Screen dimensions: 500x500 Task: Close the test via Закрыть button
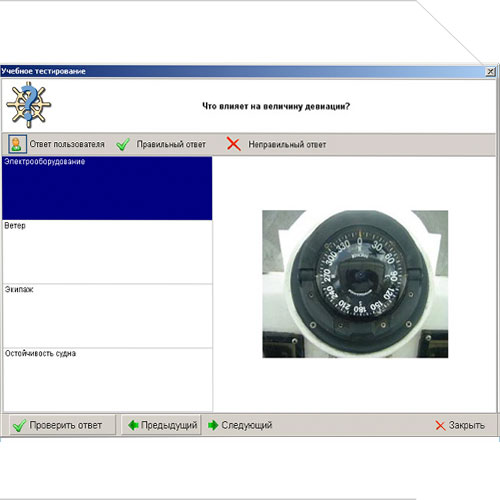[460, 425]
